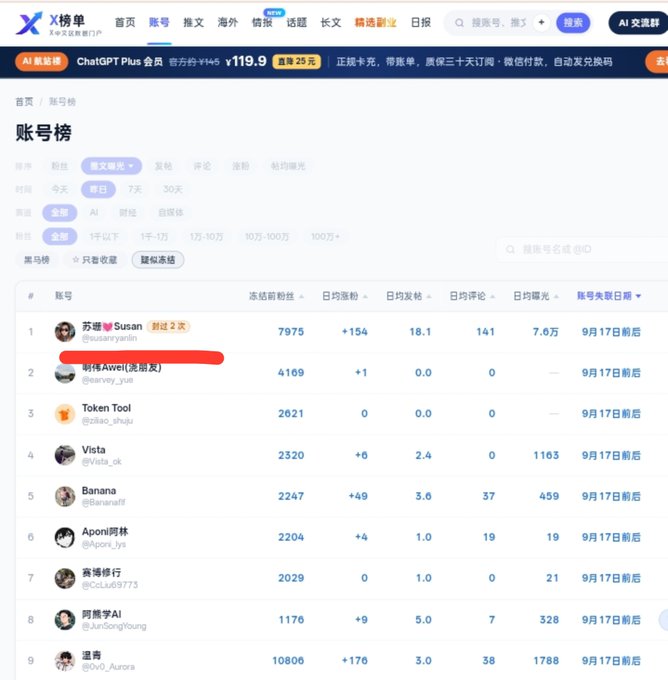Viewport: 668px width, 680px height.
Task: Open 苏珊 Susan's avatar
Action: (65, 332)
